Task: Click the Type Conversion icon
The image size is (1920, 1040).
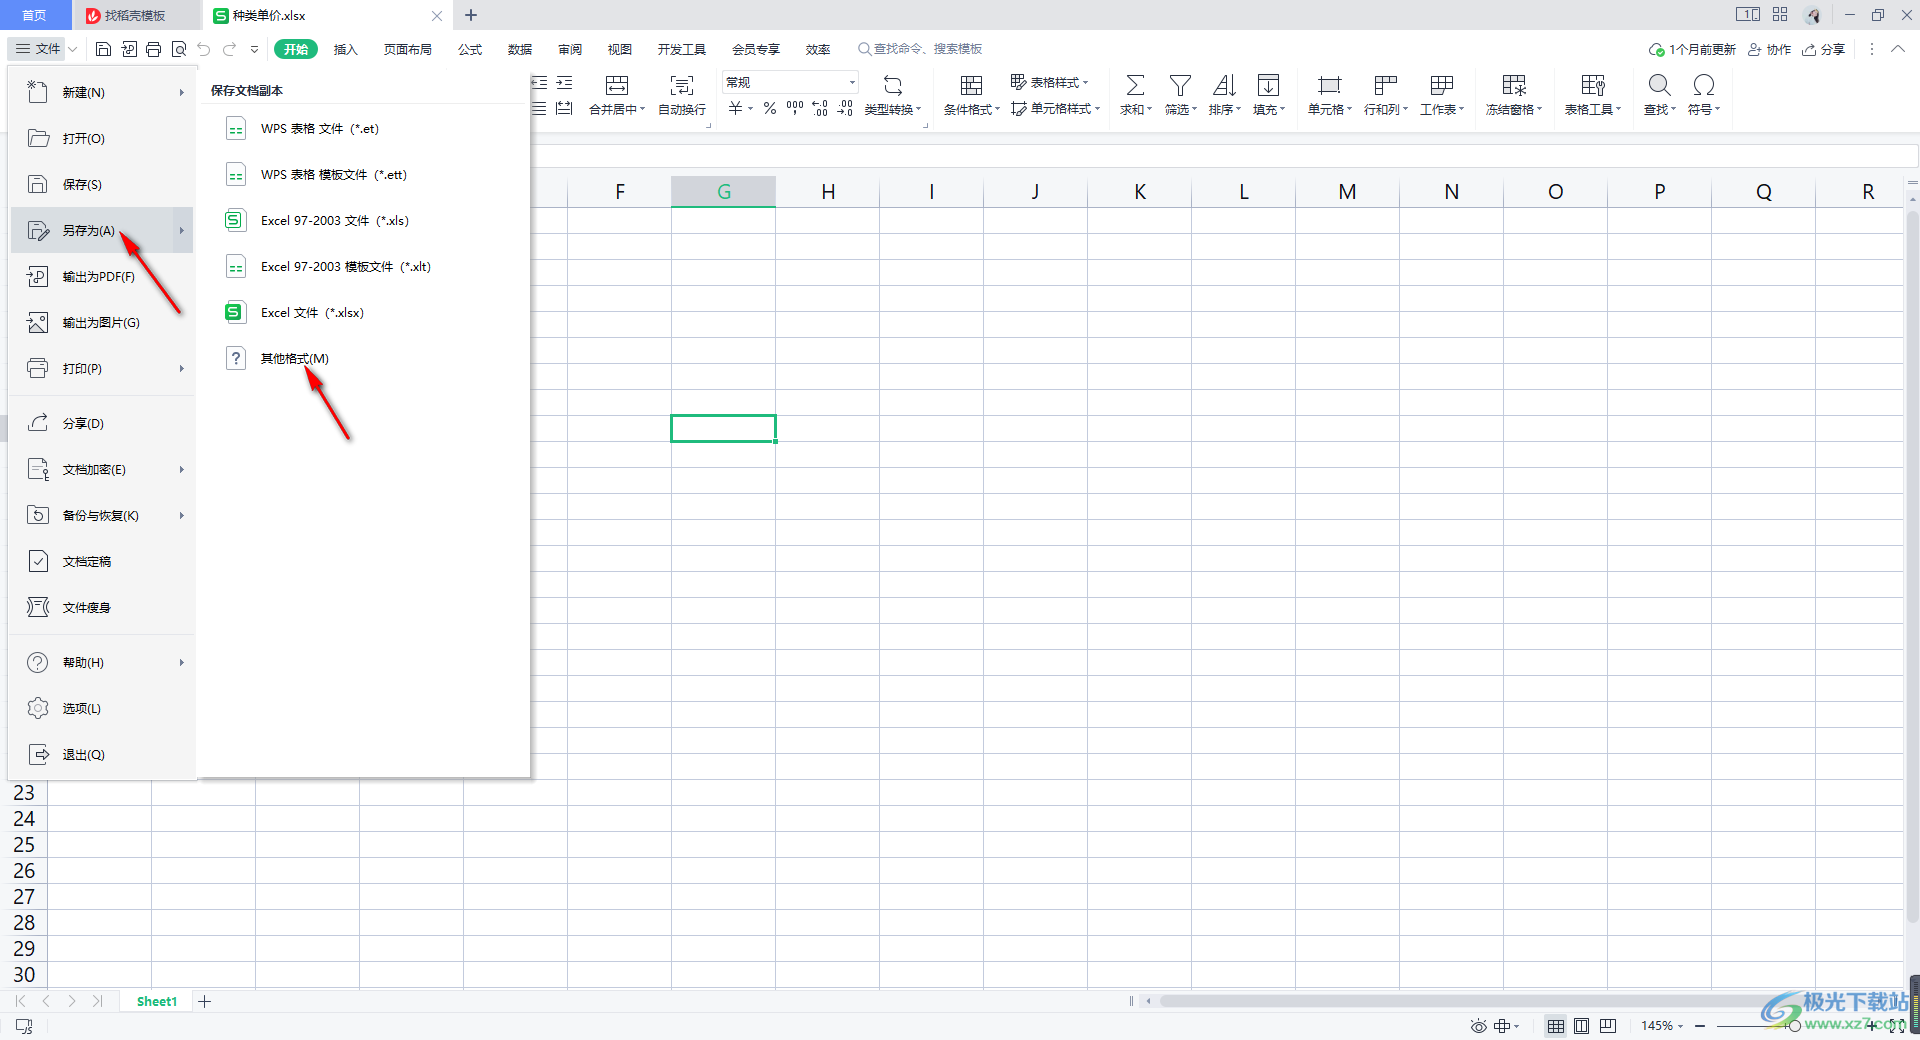Action: 893,85
